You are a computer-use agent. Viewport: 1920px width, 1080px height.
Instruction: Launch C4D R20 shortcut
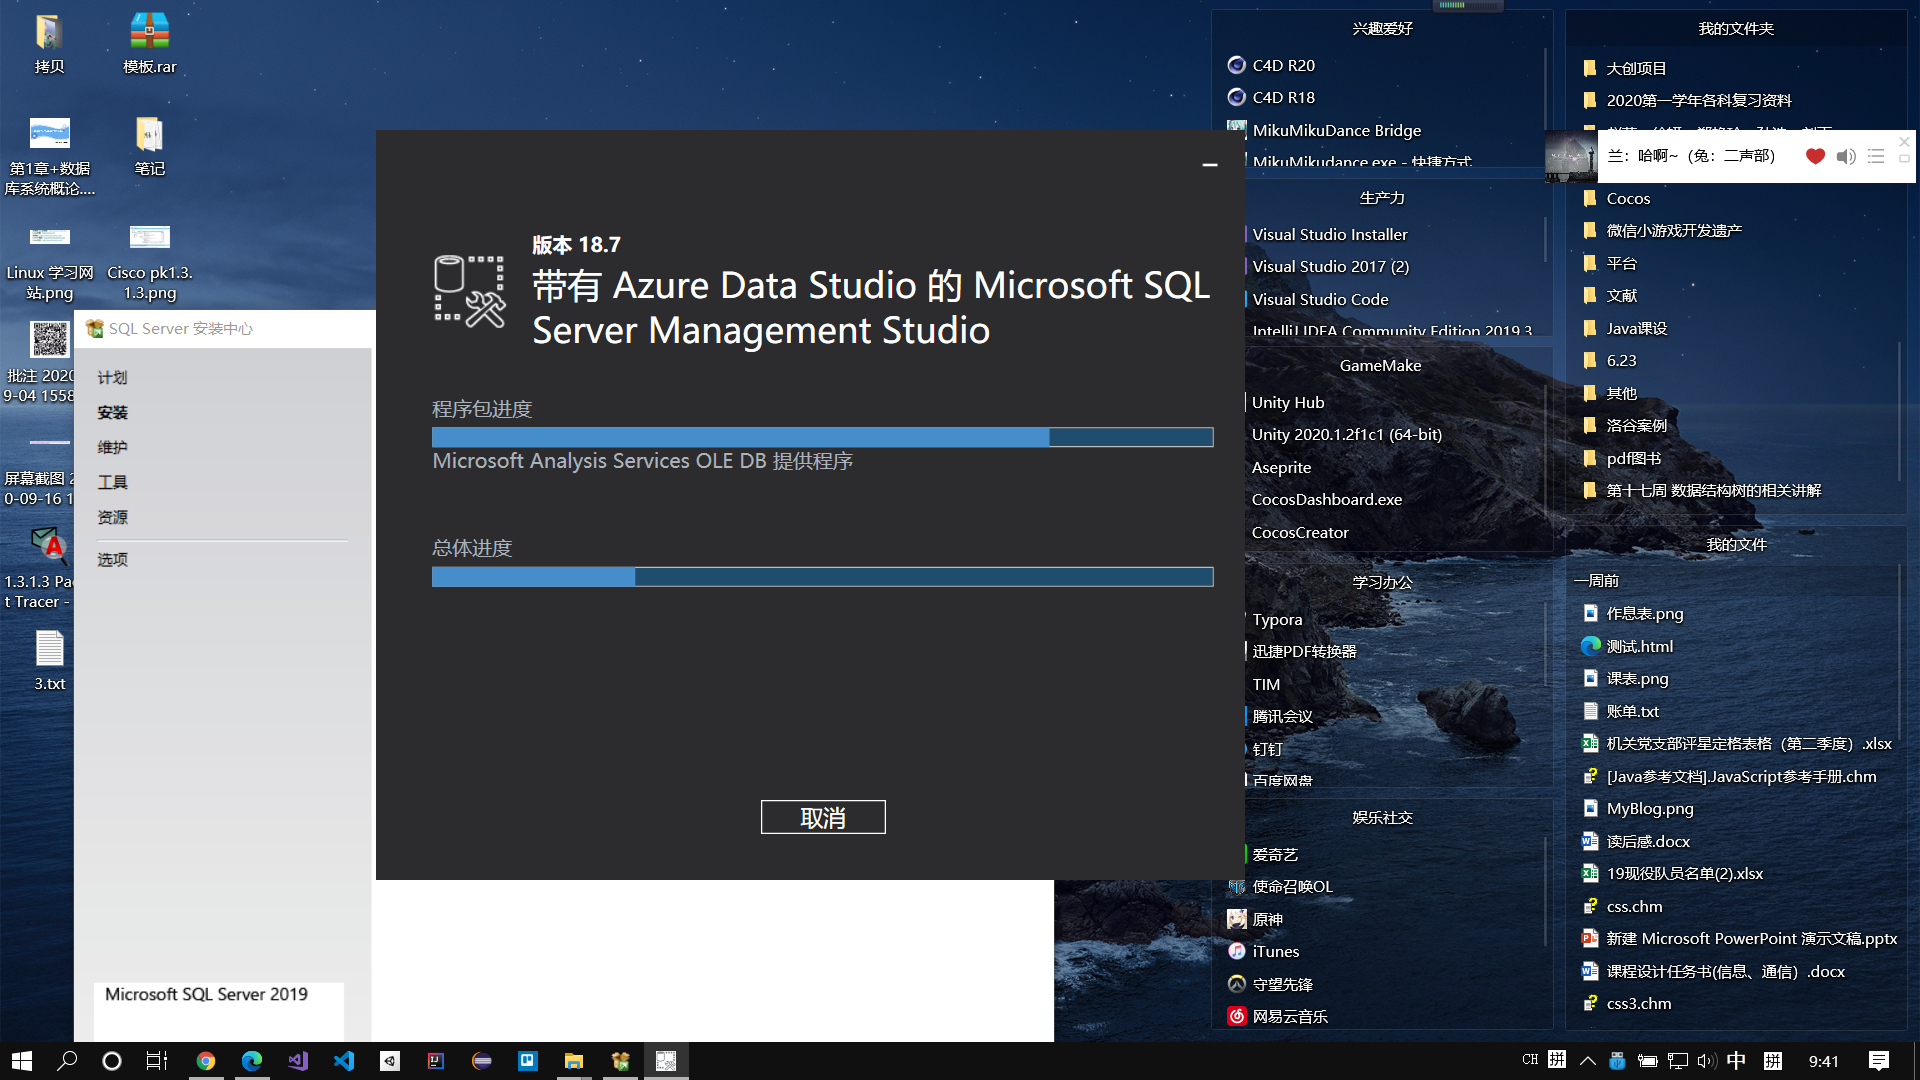1272,65
